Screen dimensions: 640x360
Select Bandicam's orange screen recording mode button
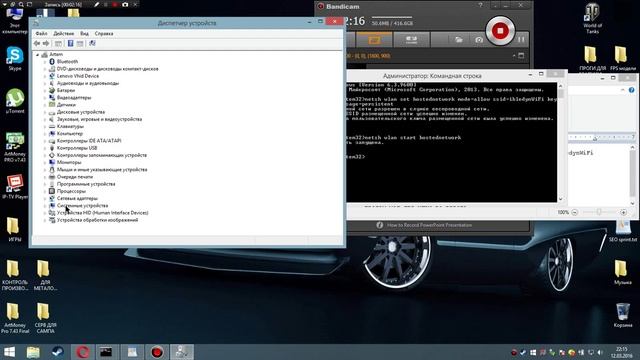[374, 40]
